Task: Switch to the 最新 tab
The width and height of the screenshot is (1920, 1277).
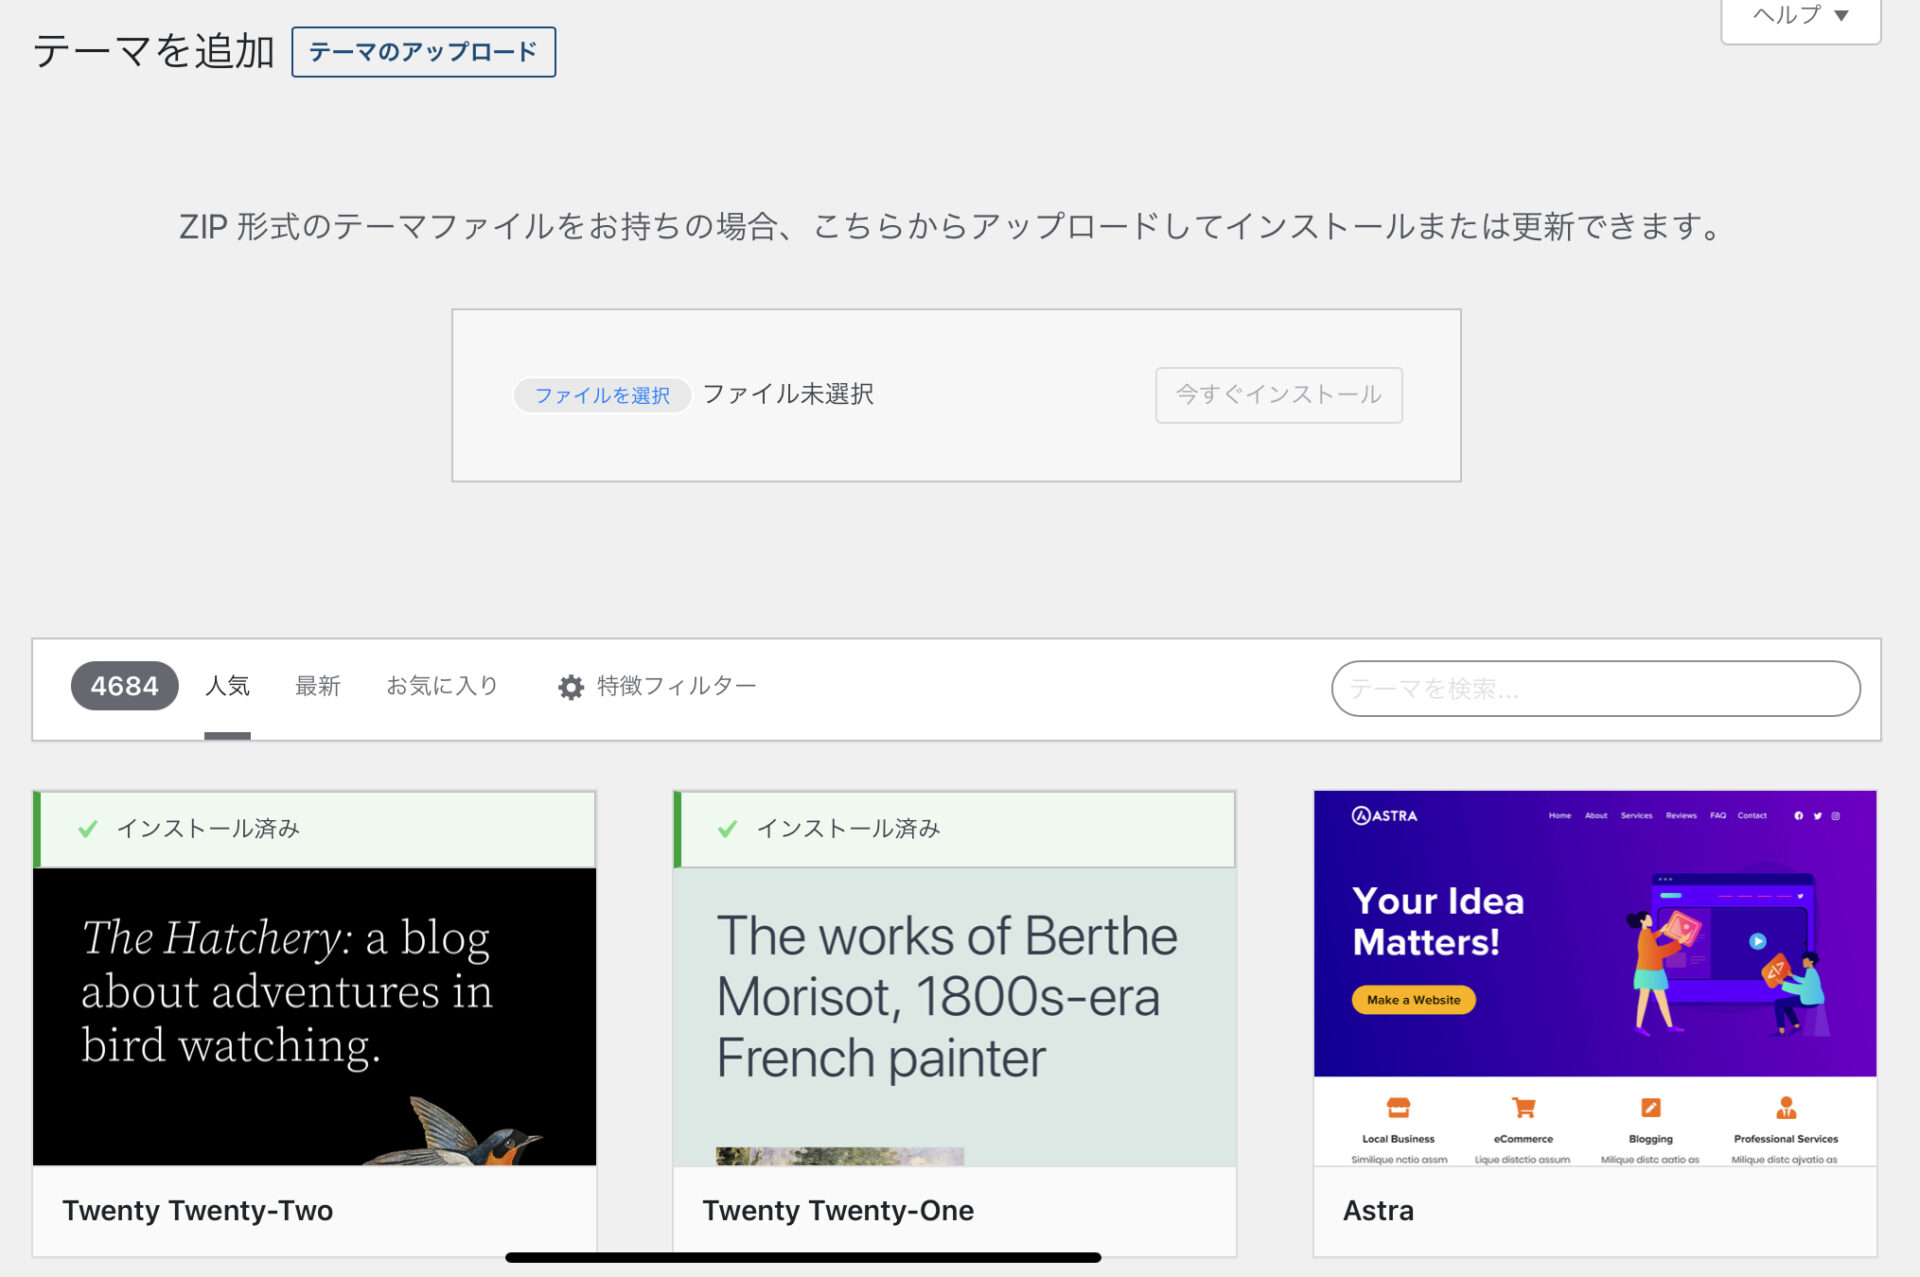Action: [x=318, y=686]
